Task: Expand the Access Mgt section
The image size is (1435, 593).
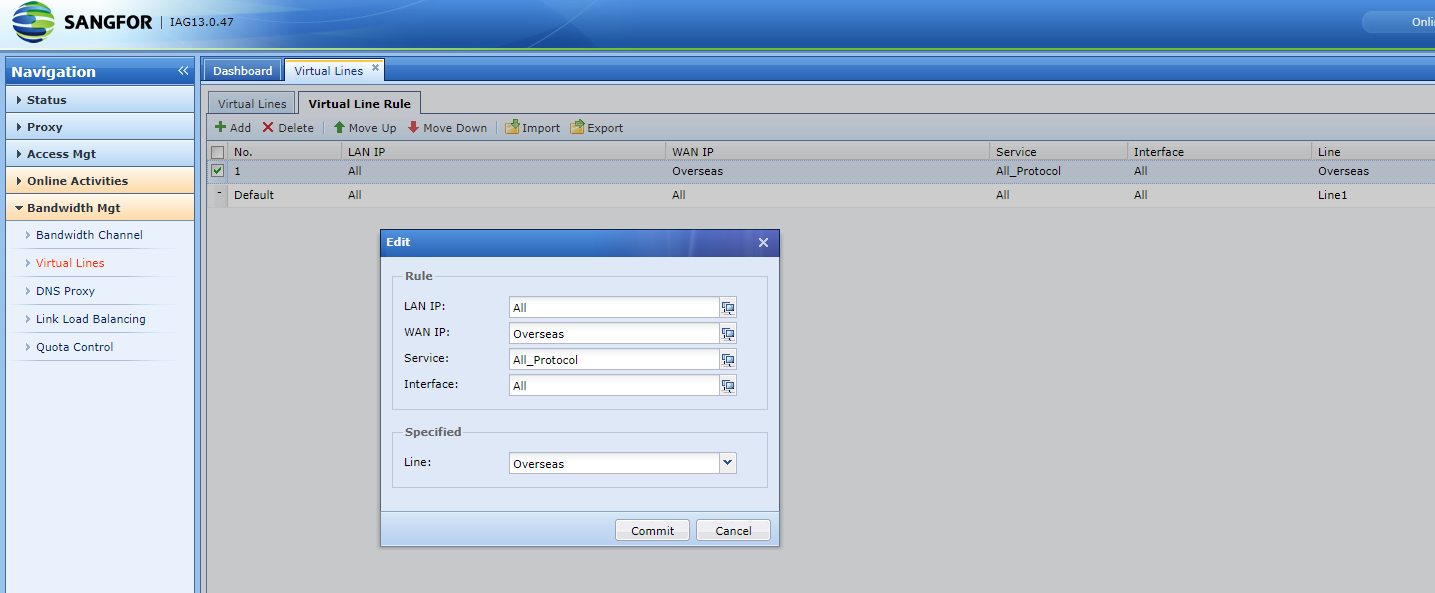Action: coord(100,154)
